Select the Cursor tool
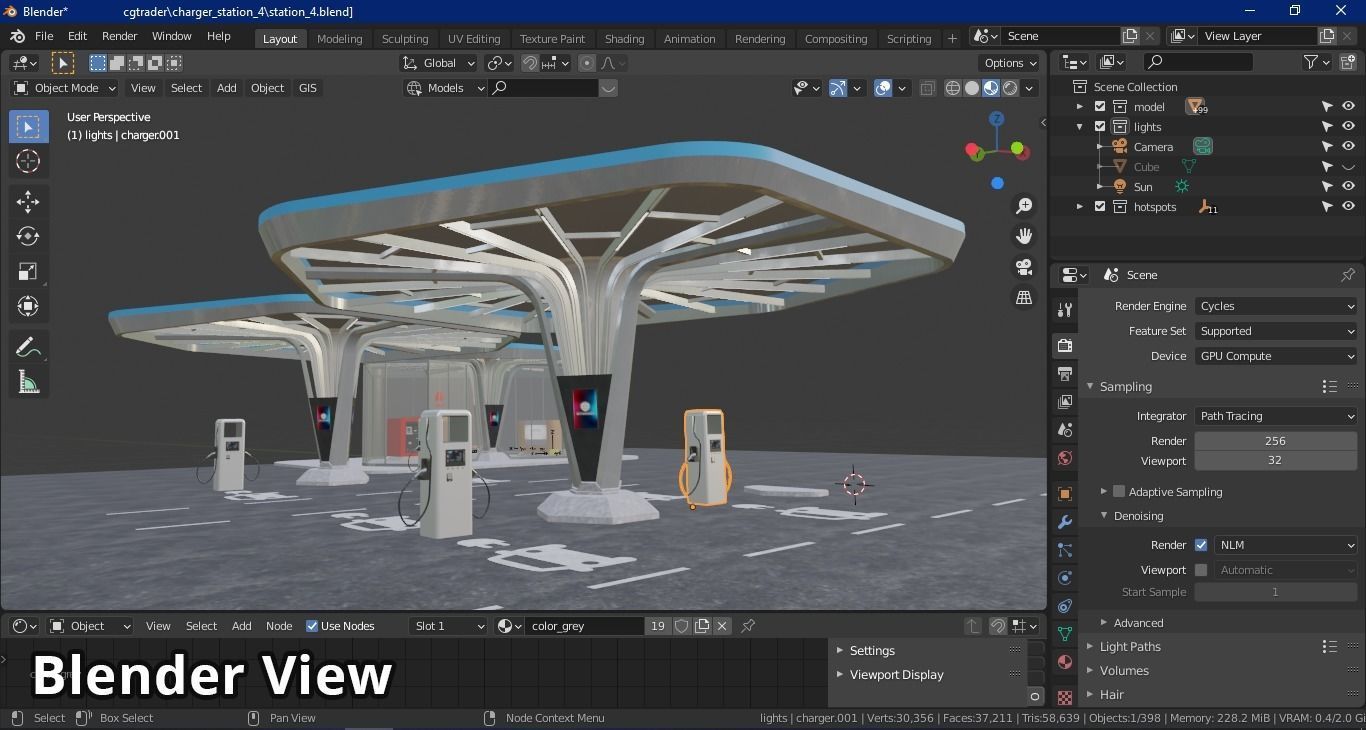The height and width of the screenshot is (730, 1366). pyautogui.click(x=28, y=161)
